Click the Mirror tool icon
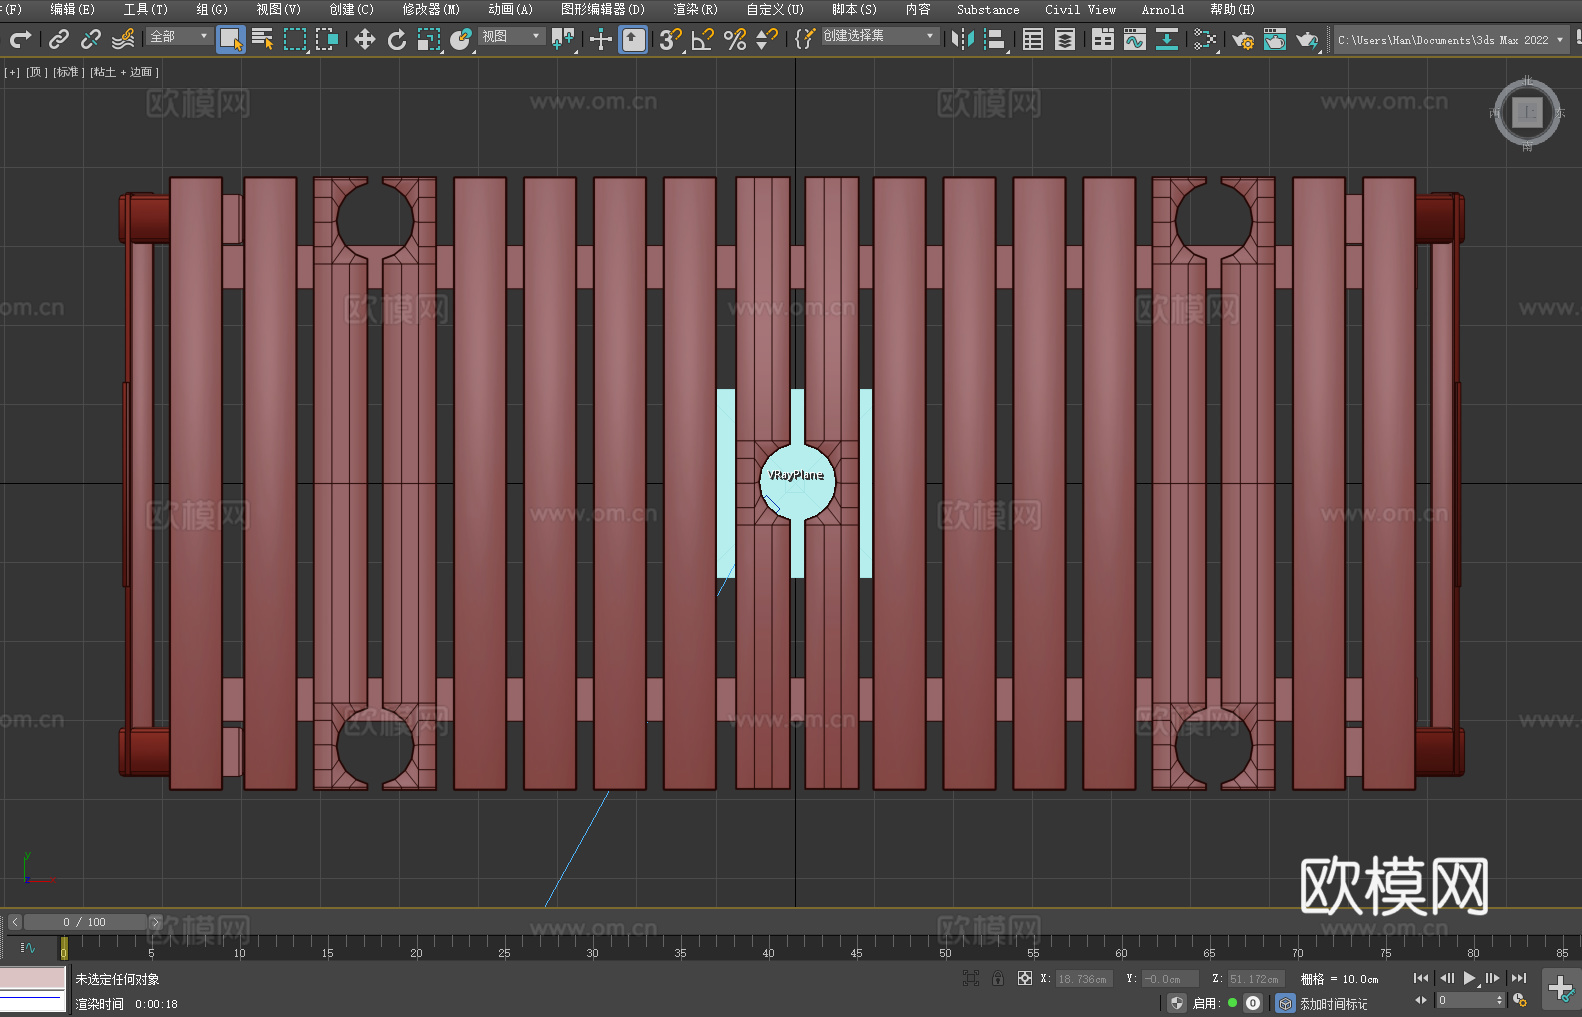The image size is (1582, 1017). point(963,39)
